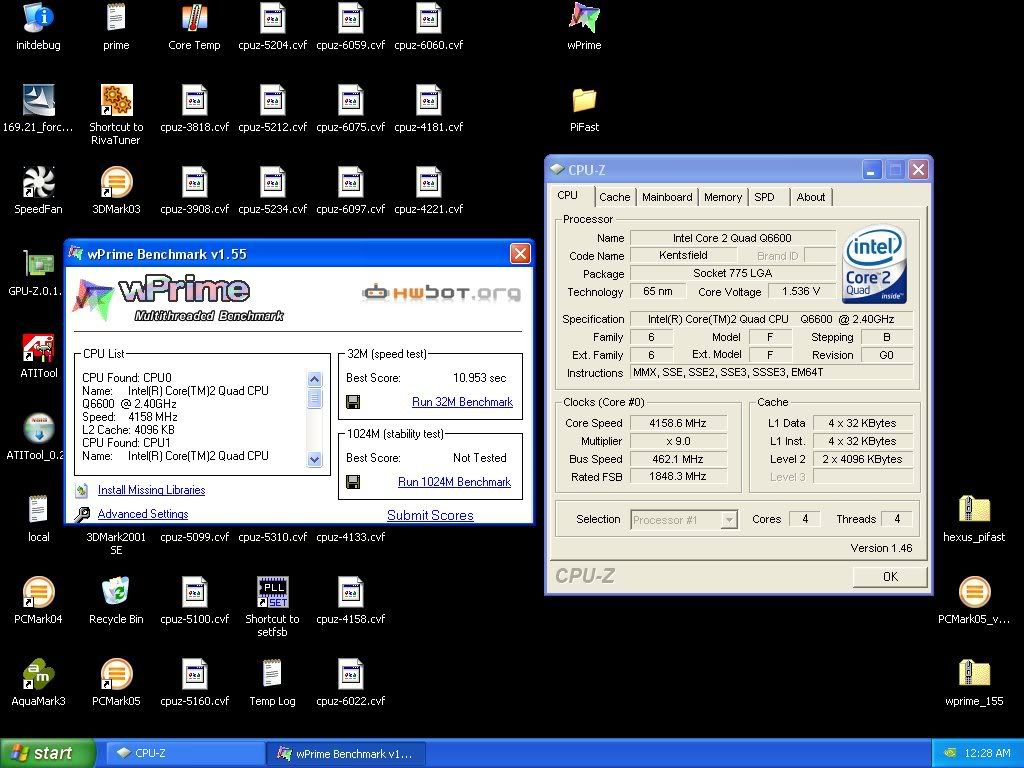Click Install Missing Libraries link
Viewport: 1024px width, 768px height.
click(x=152, y=490)
